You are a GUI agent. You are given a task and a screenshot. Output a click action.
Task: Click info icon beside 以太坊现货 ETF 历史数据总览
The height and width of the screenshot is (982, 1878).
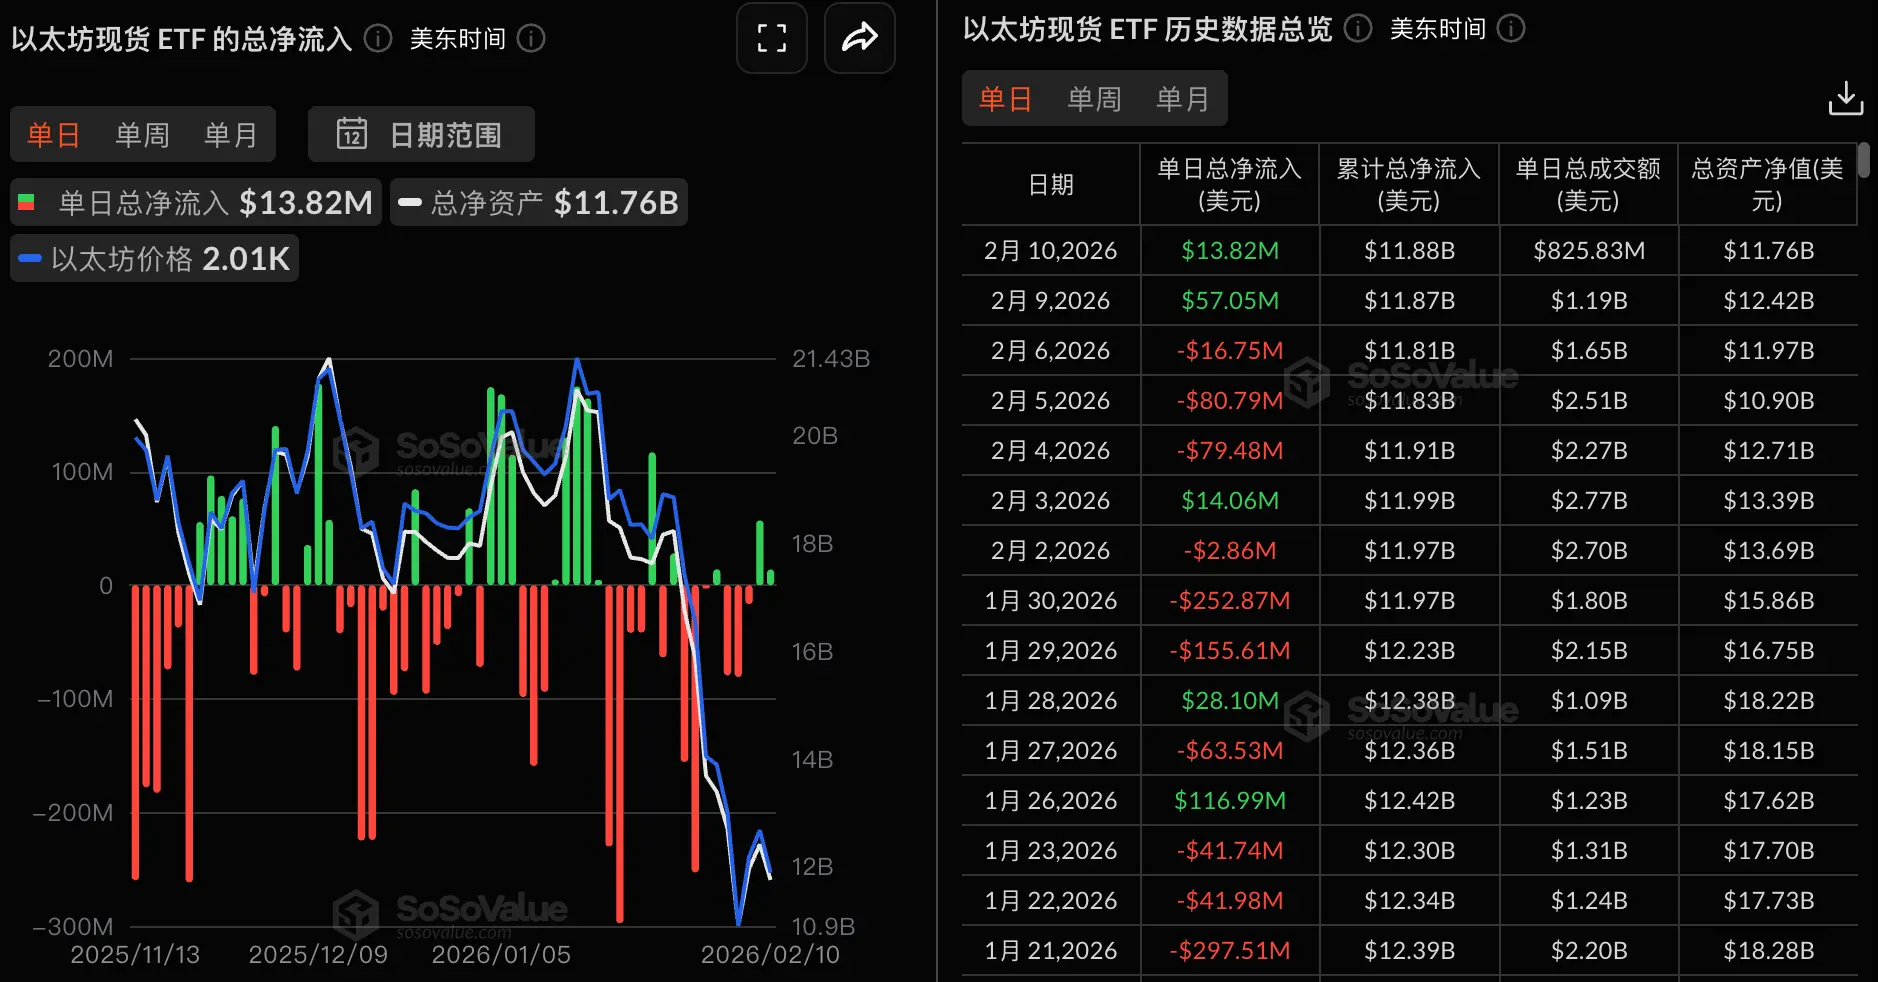coord(1357,28)
